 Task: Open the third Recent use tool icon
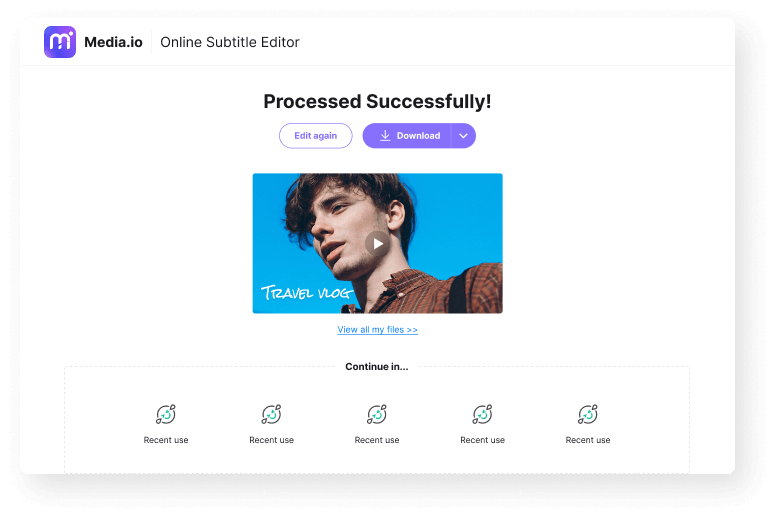[377, 414]
